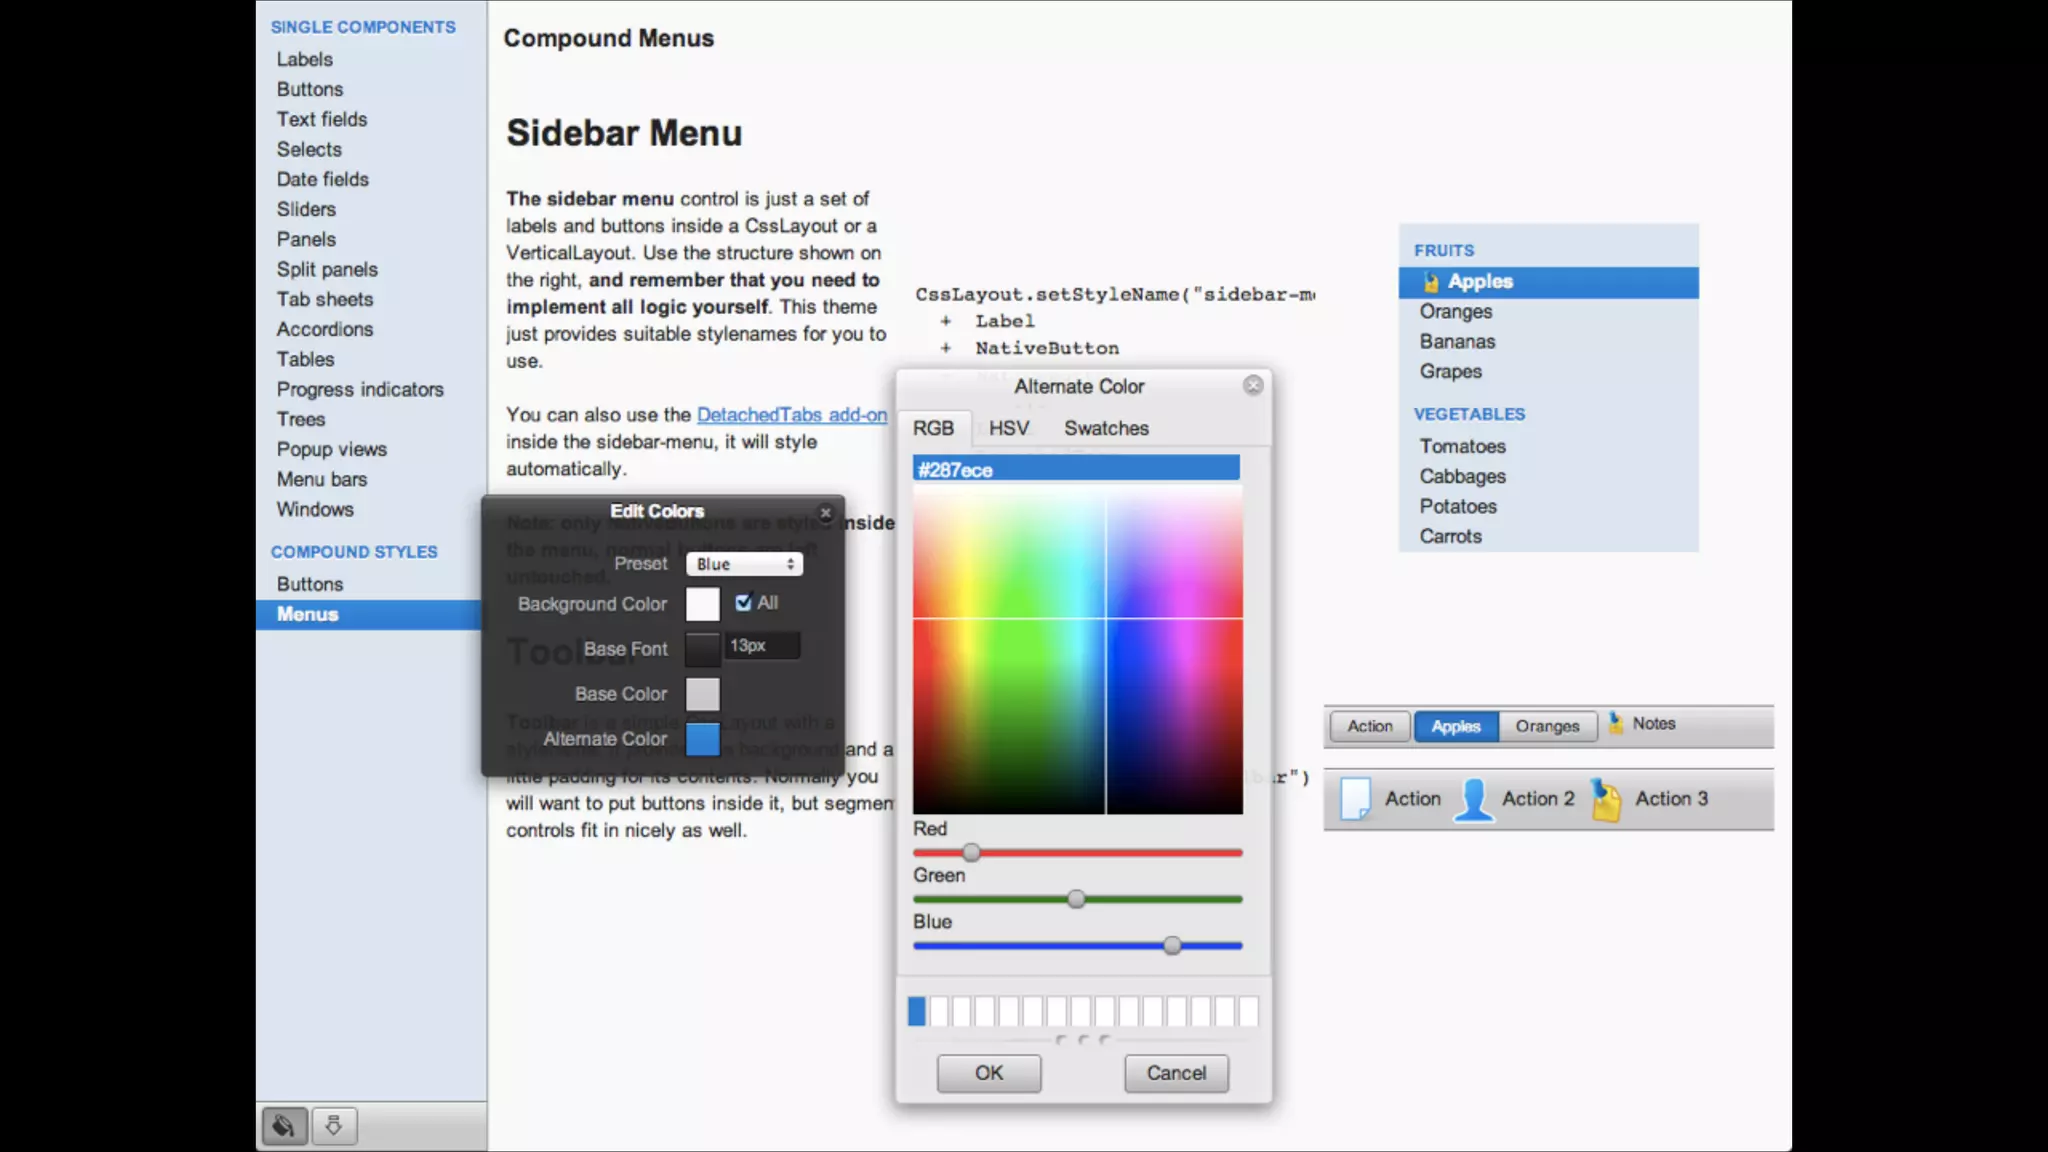Screen dimensions: 2048x1152
Task: Open the Alternate Color blue swatch picker
Action: coord(702,739)
